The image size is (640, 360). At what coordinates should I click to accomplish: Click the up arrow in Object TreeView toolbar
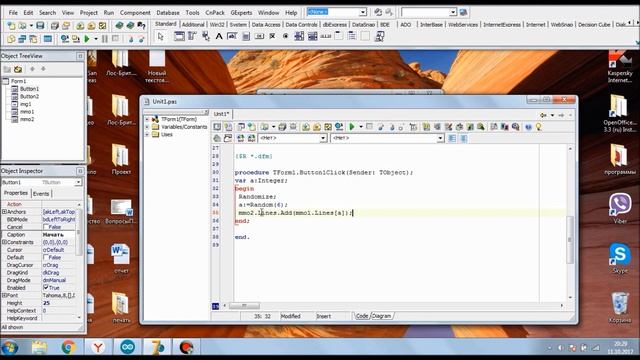[32, 69]
